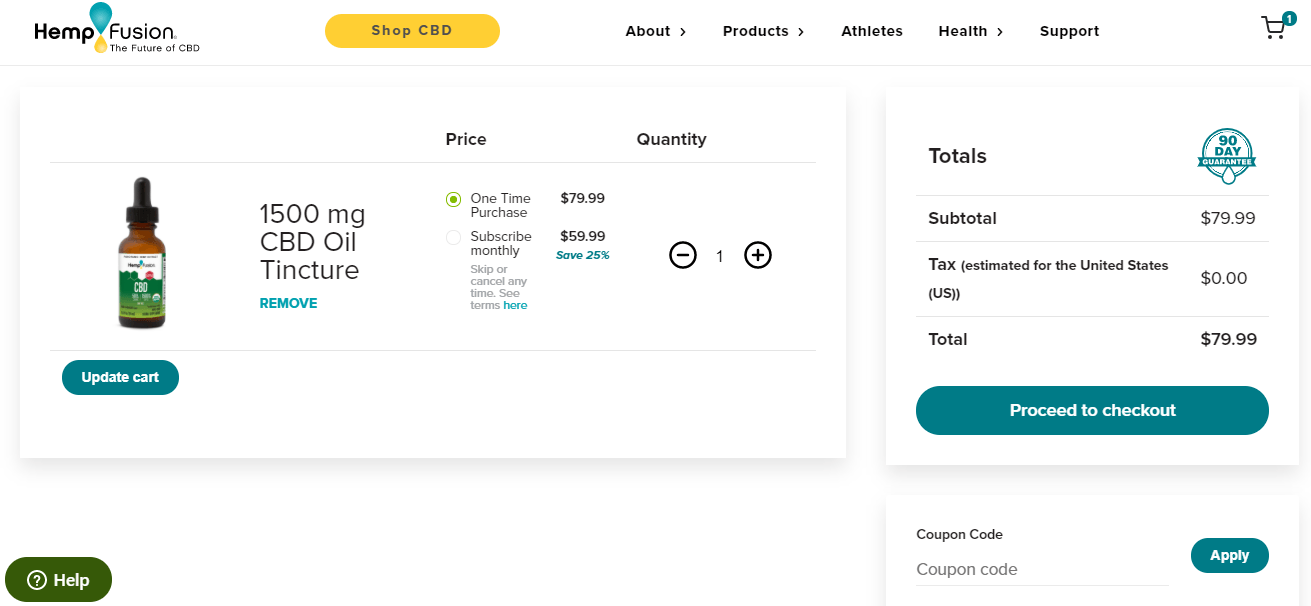Select Subscribe monthly option
This screenshot has width=1311, height=606.
(x=453, y=237)
